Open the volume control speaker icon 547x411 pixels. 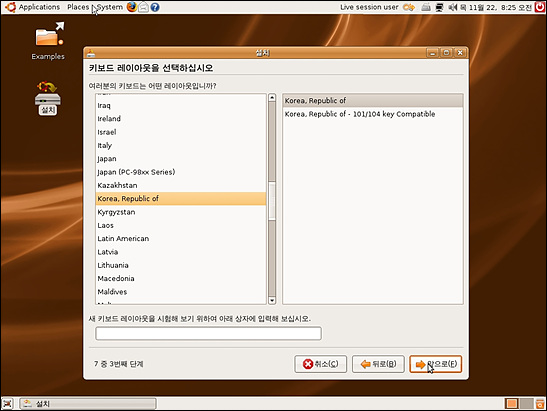click(x=452, y=7)
